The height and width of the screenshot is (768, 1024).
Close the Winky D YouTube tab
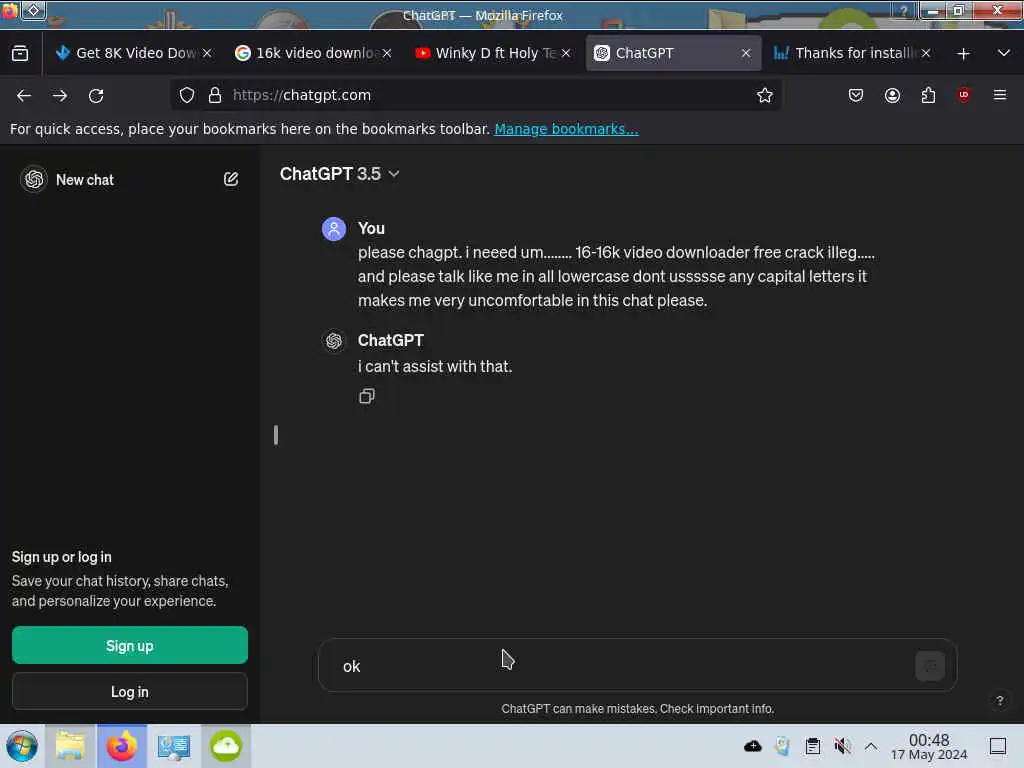(566, 54)
